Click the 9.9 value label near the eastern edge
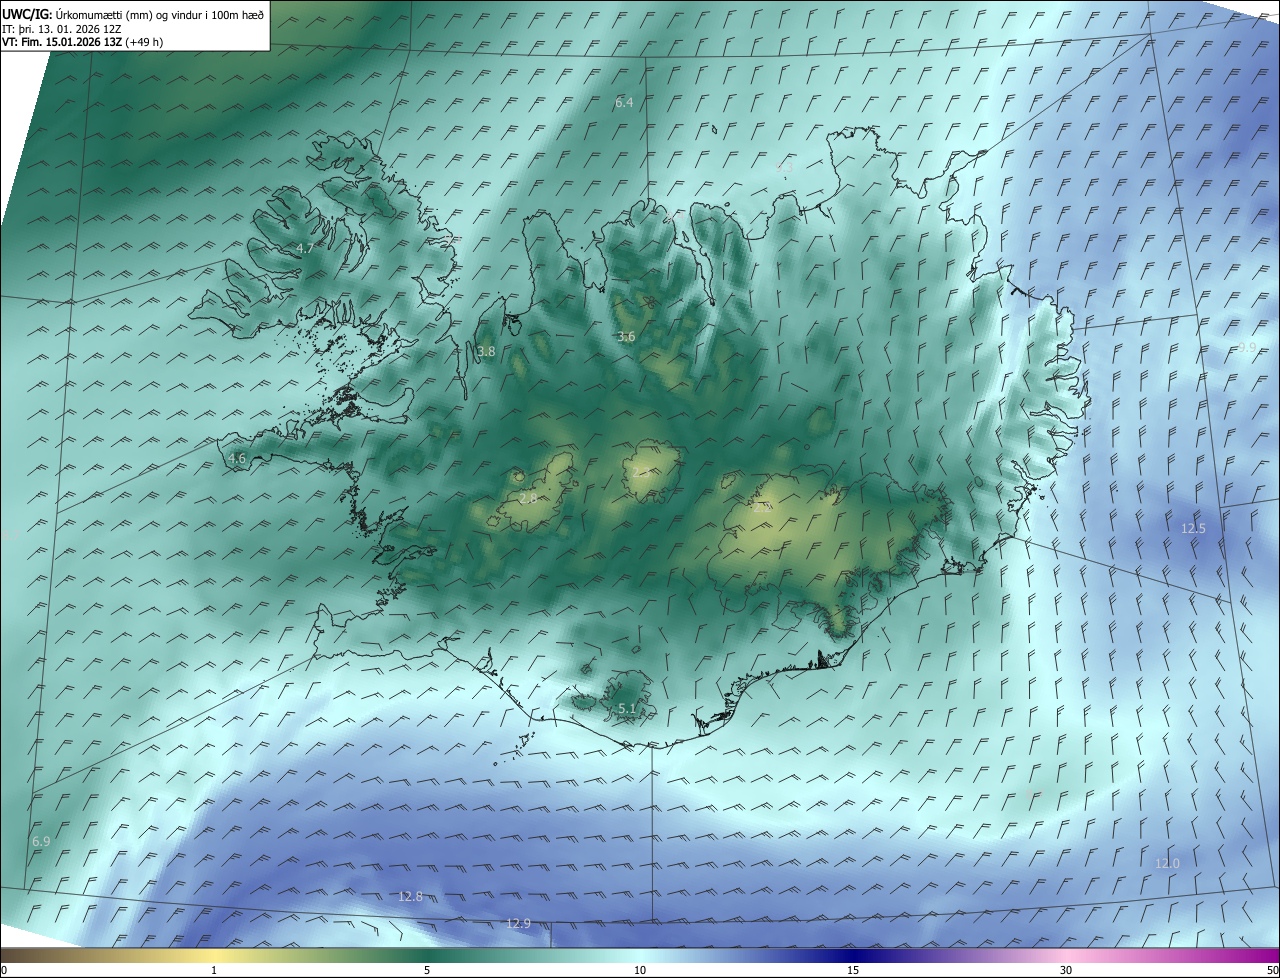Viewport: 1280px width, 978px height. (x=1246, y=347)
